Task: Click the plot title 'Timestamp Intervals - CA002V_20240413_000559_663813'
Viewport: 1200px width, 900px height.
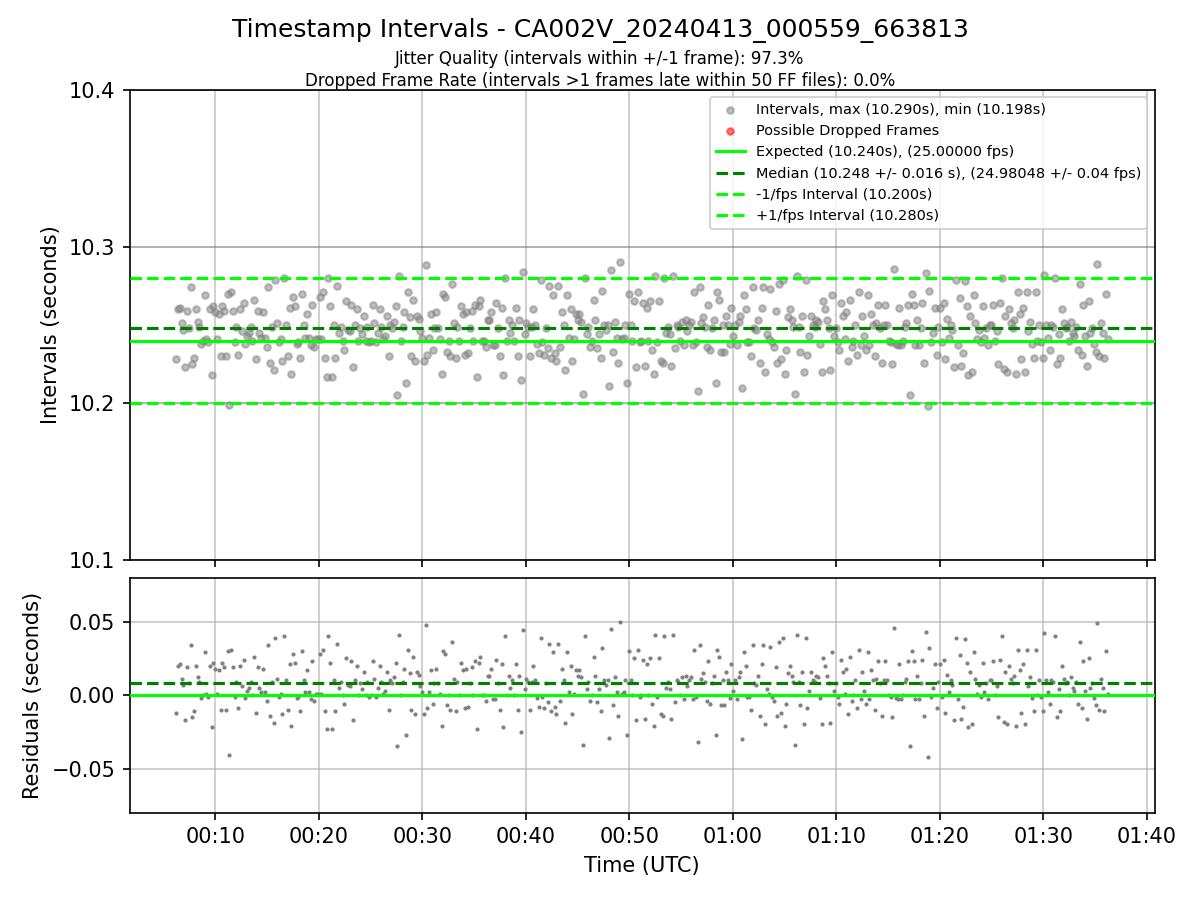Action: (x=600, y=29)
